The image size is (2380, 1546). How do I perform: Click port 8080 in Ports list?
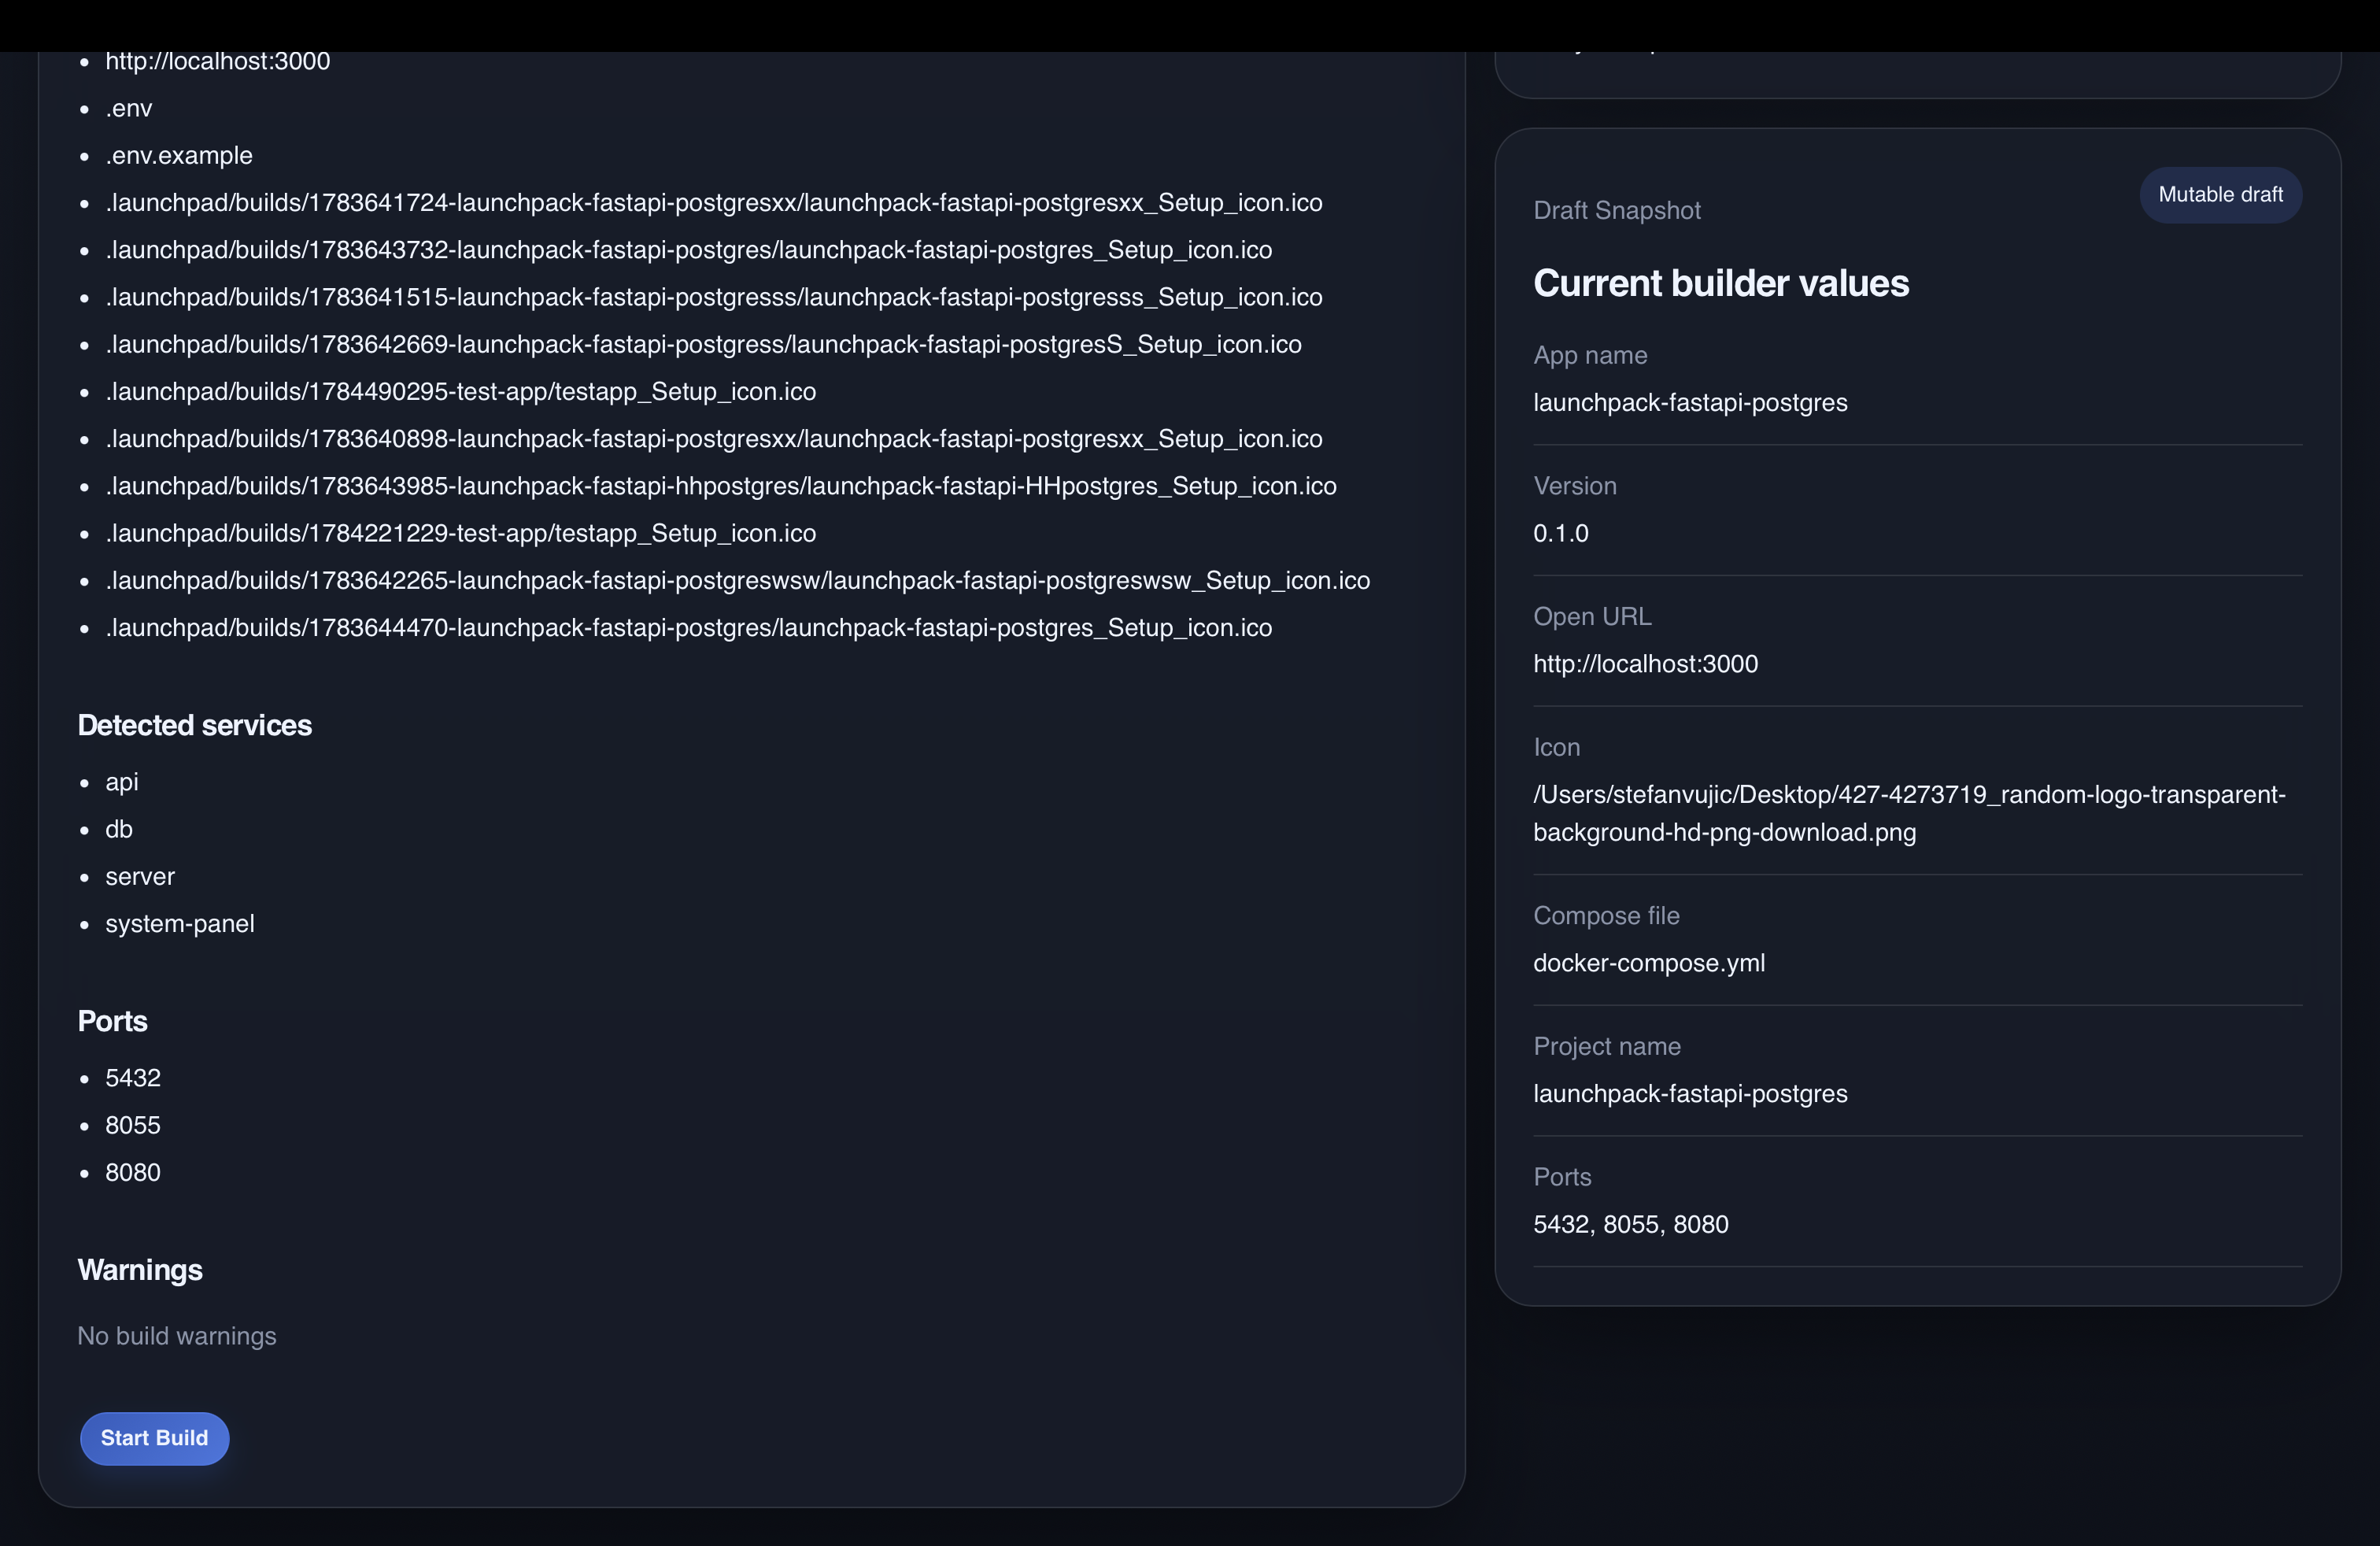click(133, 1172)
